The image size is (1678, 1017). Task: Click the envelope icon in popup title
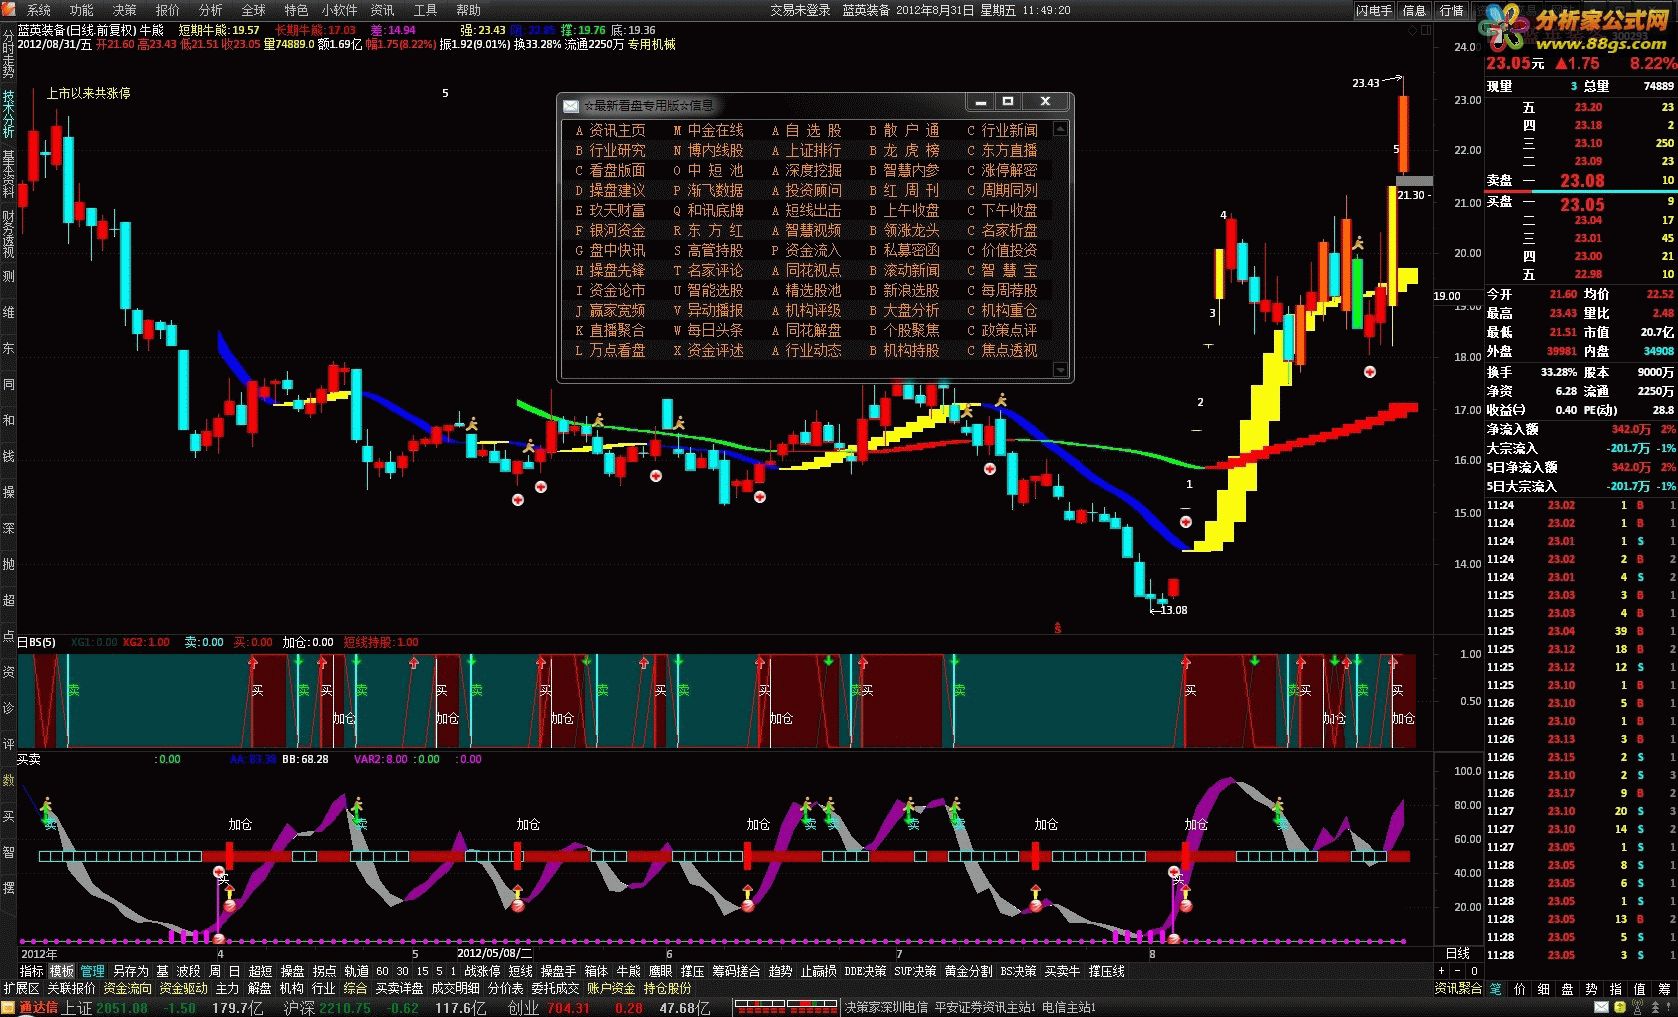(570, 105)
